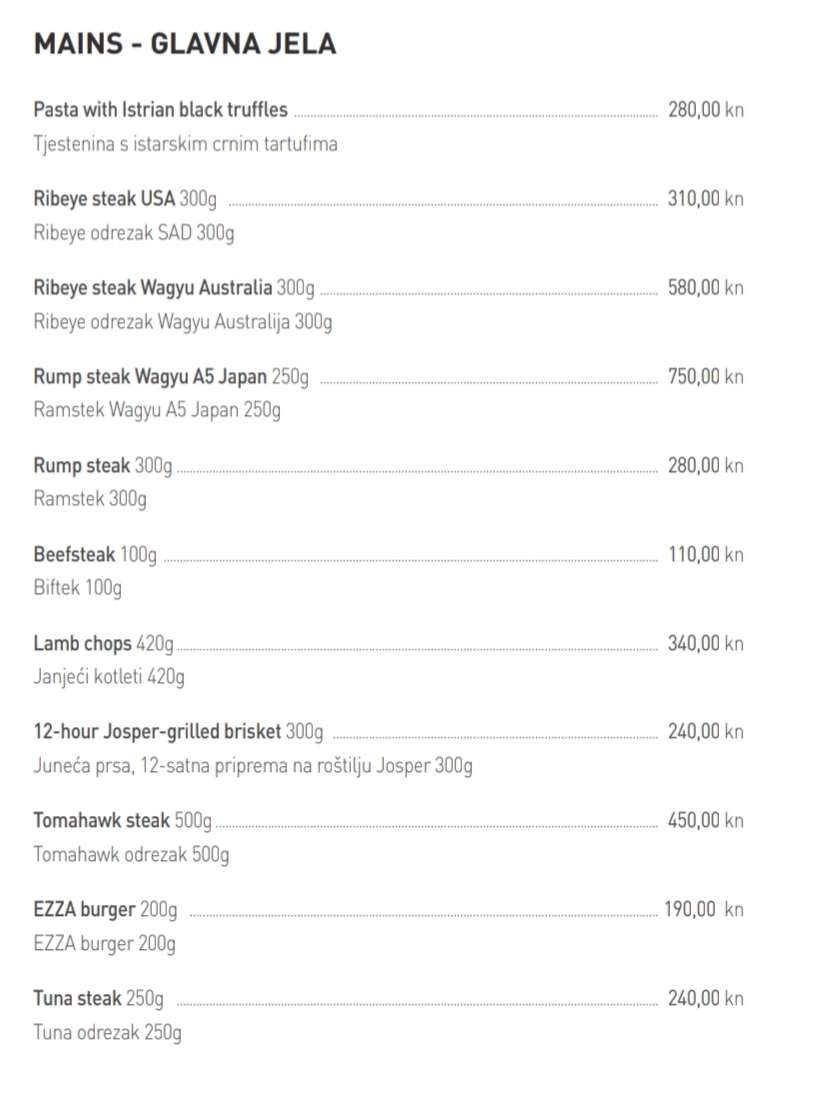Click Janjeći kotleti 420g description
This screenshot has width=813, height=1115.
pyautogui.click(x=109, y=676)
